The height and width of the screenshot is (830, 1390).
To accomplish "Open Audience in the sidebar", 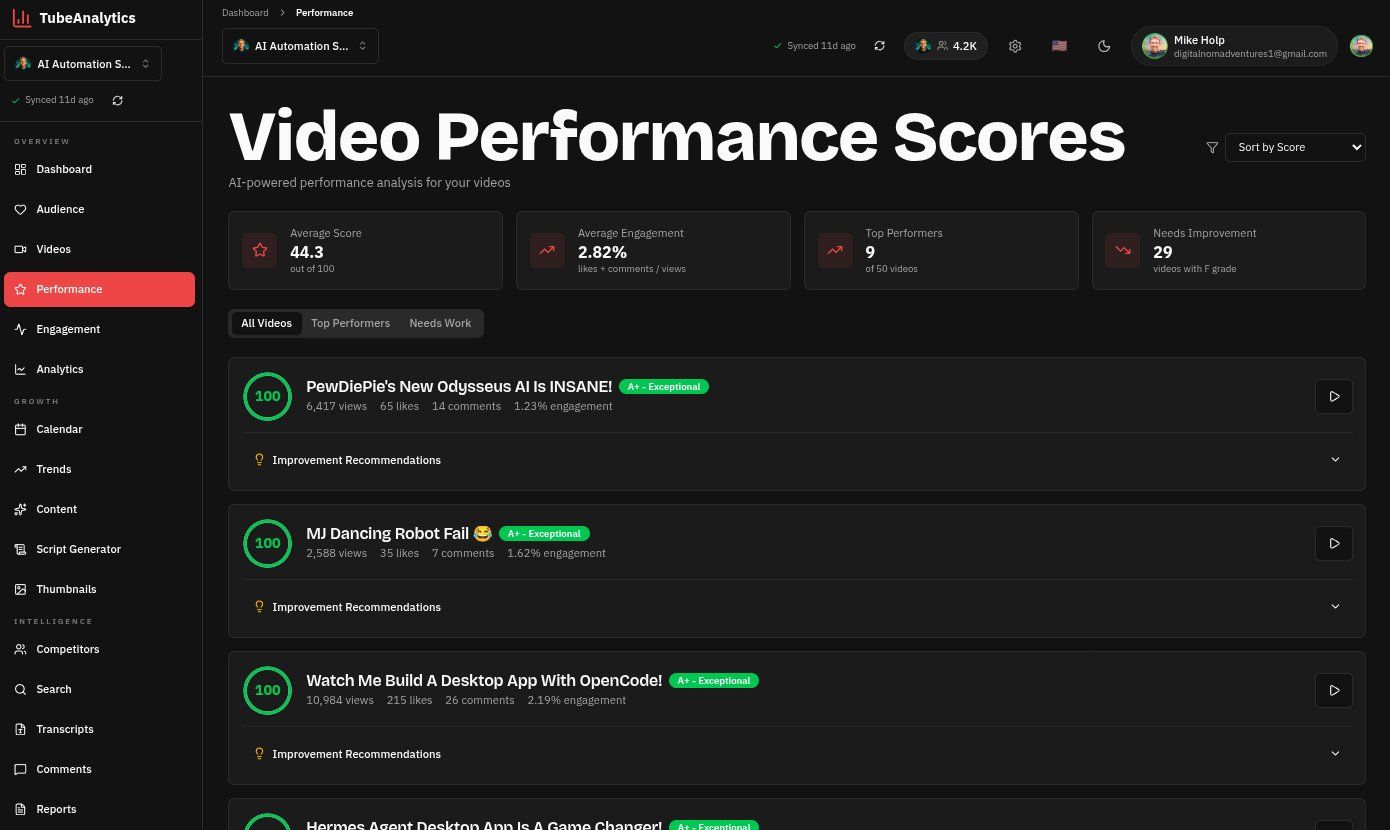I will (99, 209).
